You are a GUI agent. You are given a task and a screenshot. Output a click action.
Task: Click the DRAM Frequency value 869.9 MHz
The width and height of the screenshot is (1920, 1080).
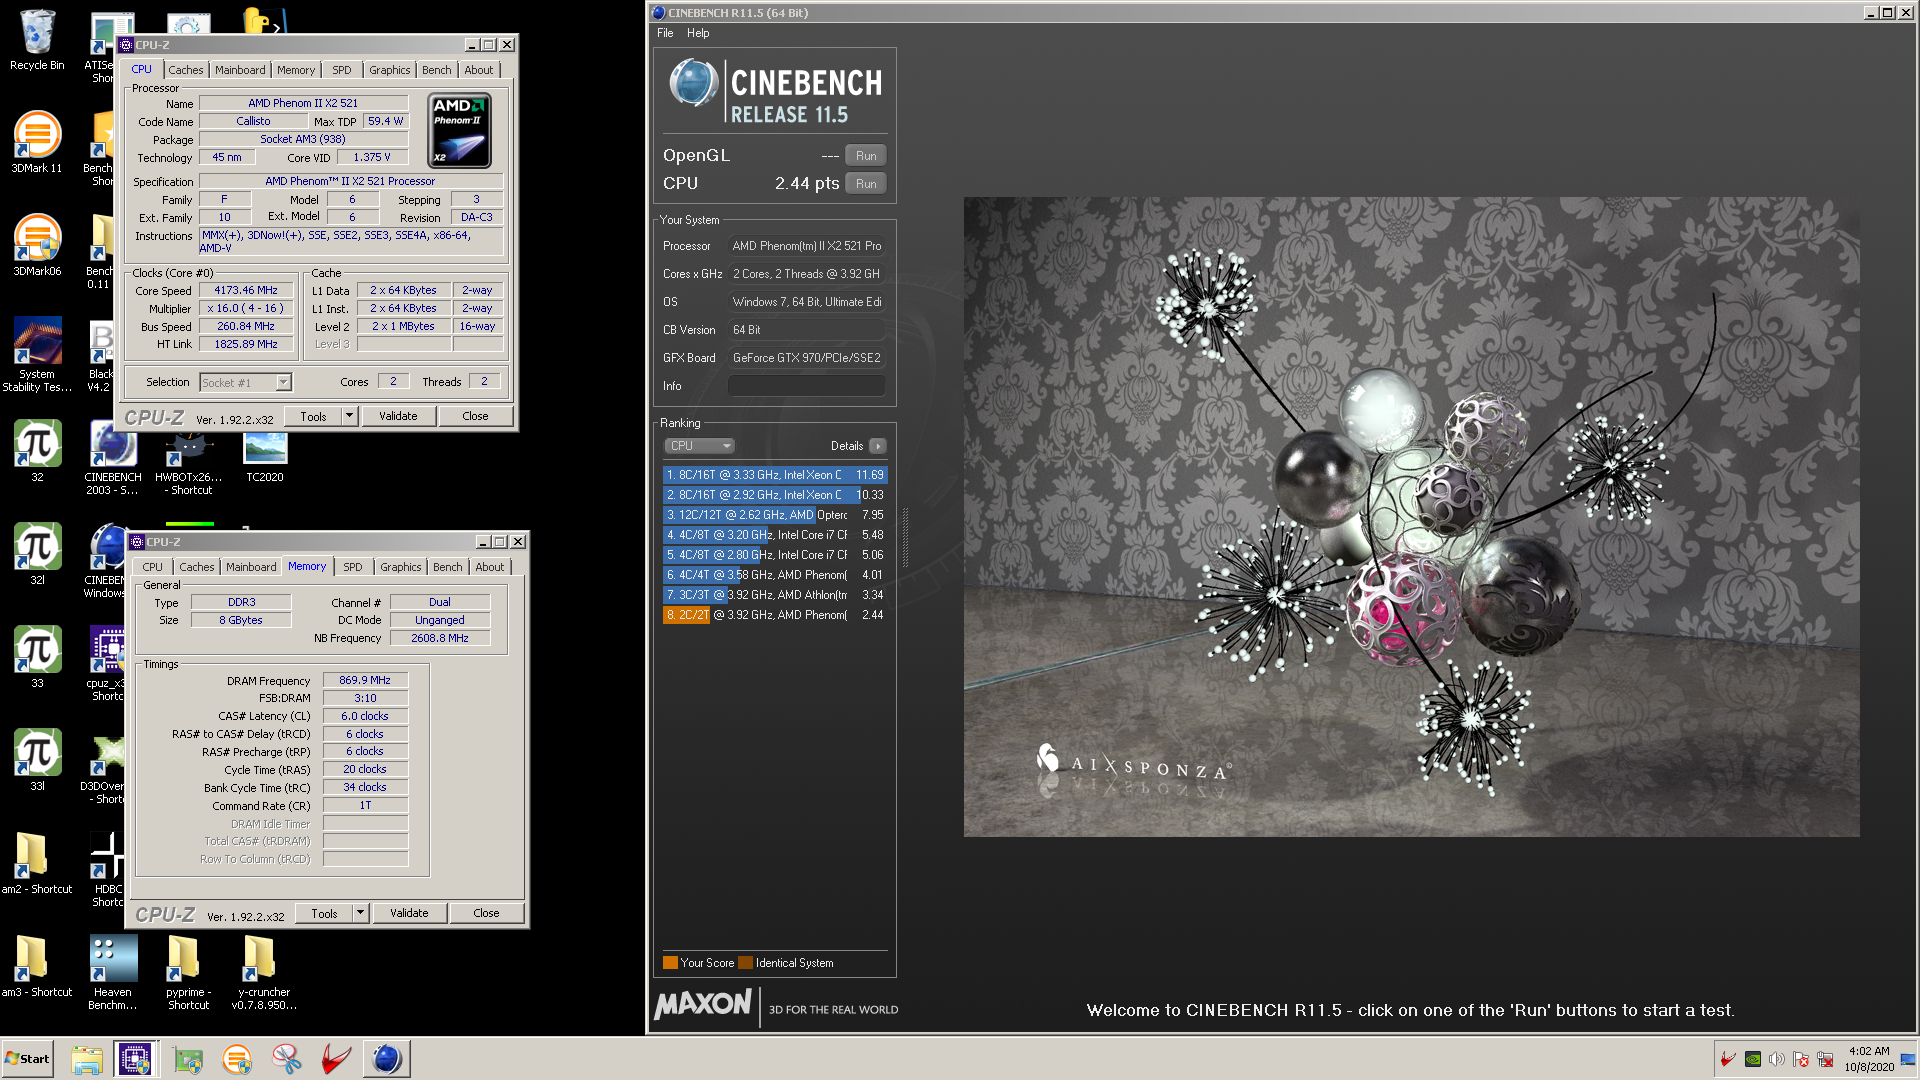(x=365, y=680)
